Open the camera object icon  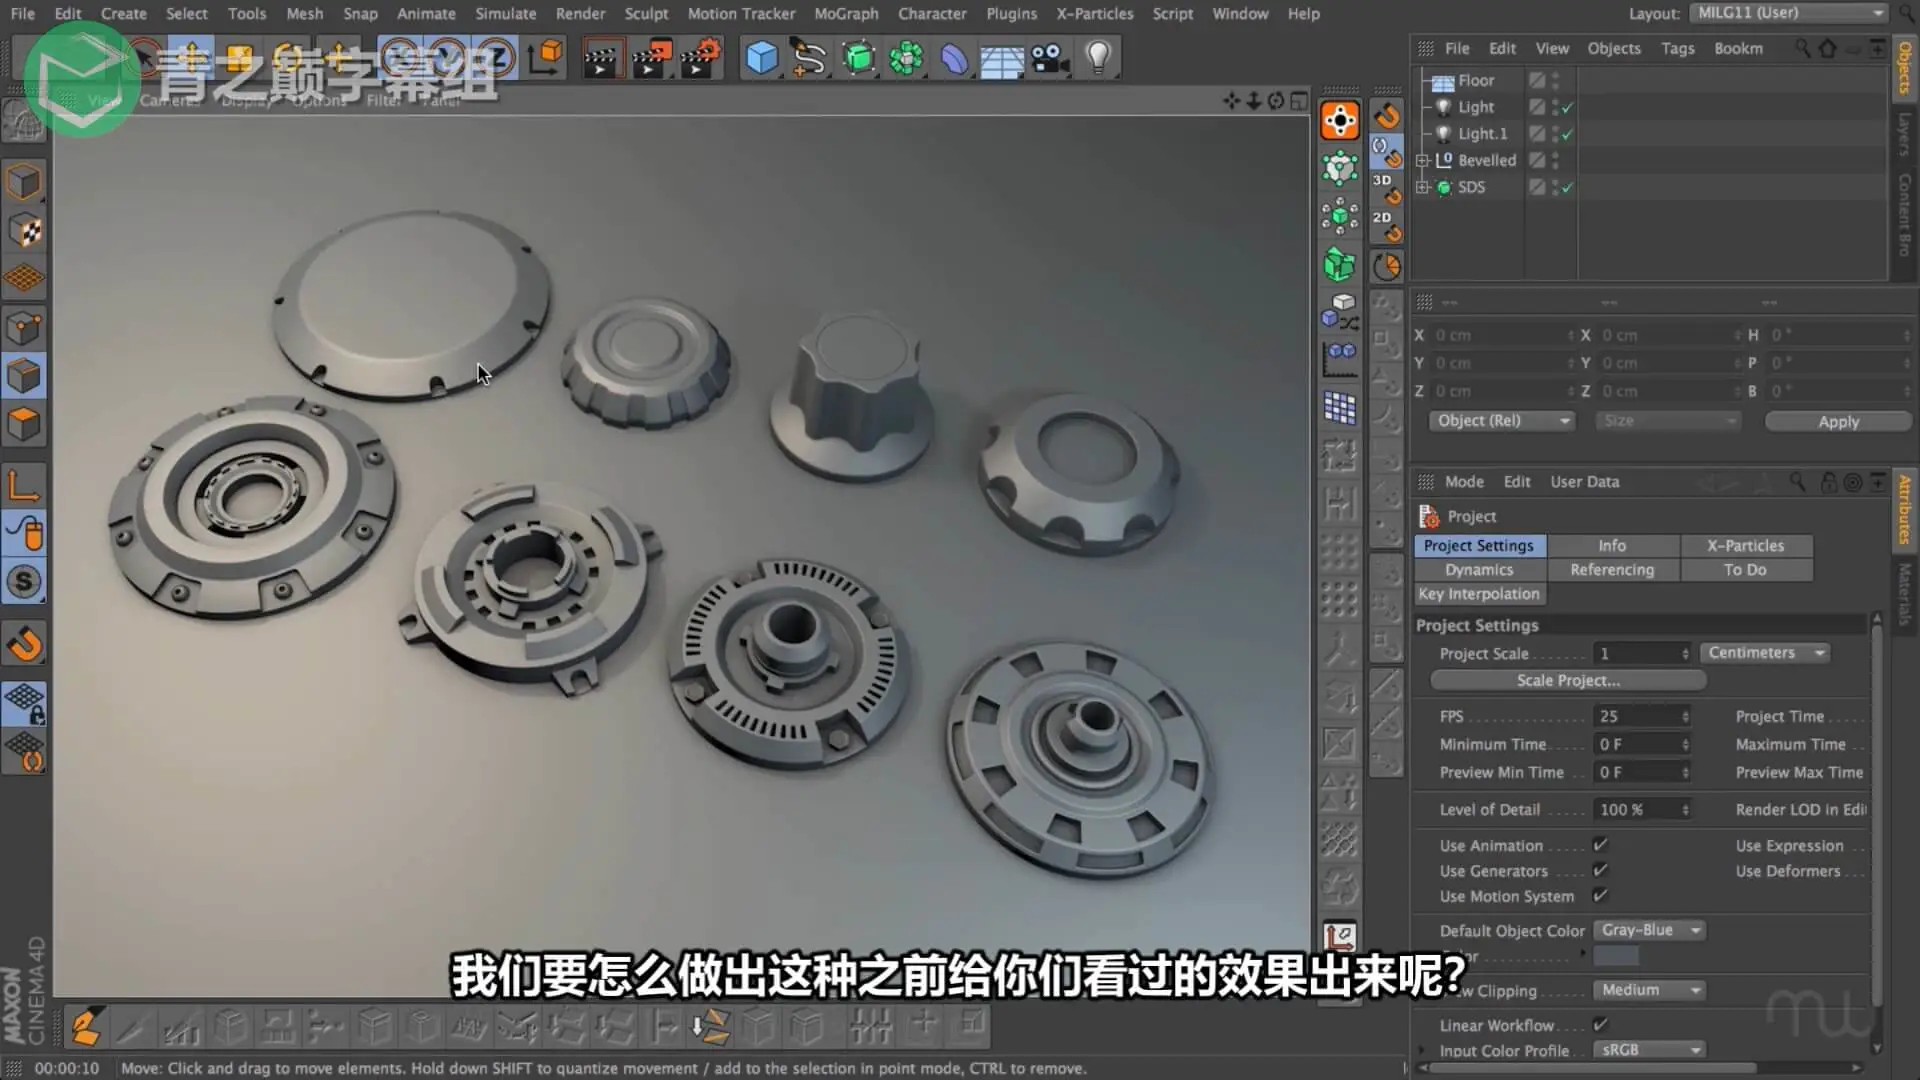pos(1049,58)
